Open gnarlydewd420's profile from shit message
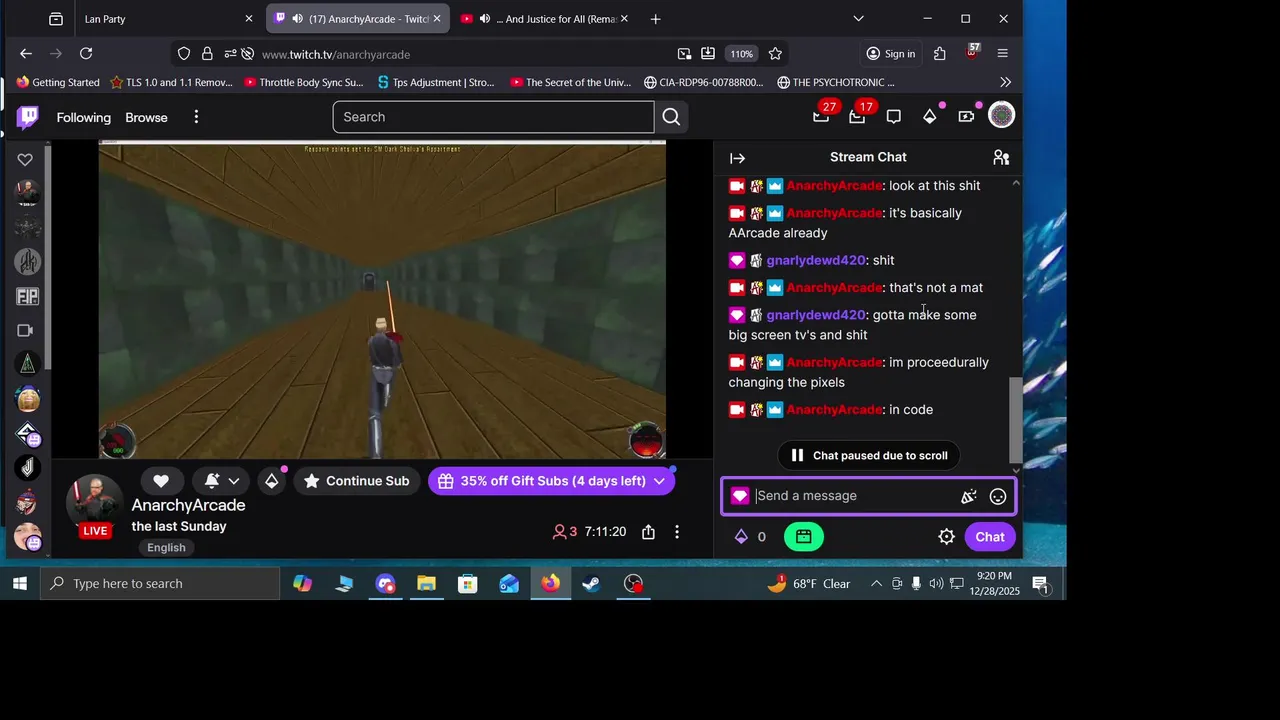The image size is (1280, 720). coord(815,260)
